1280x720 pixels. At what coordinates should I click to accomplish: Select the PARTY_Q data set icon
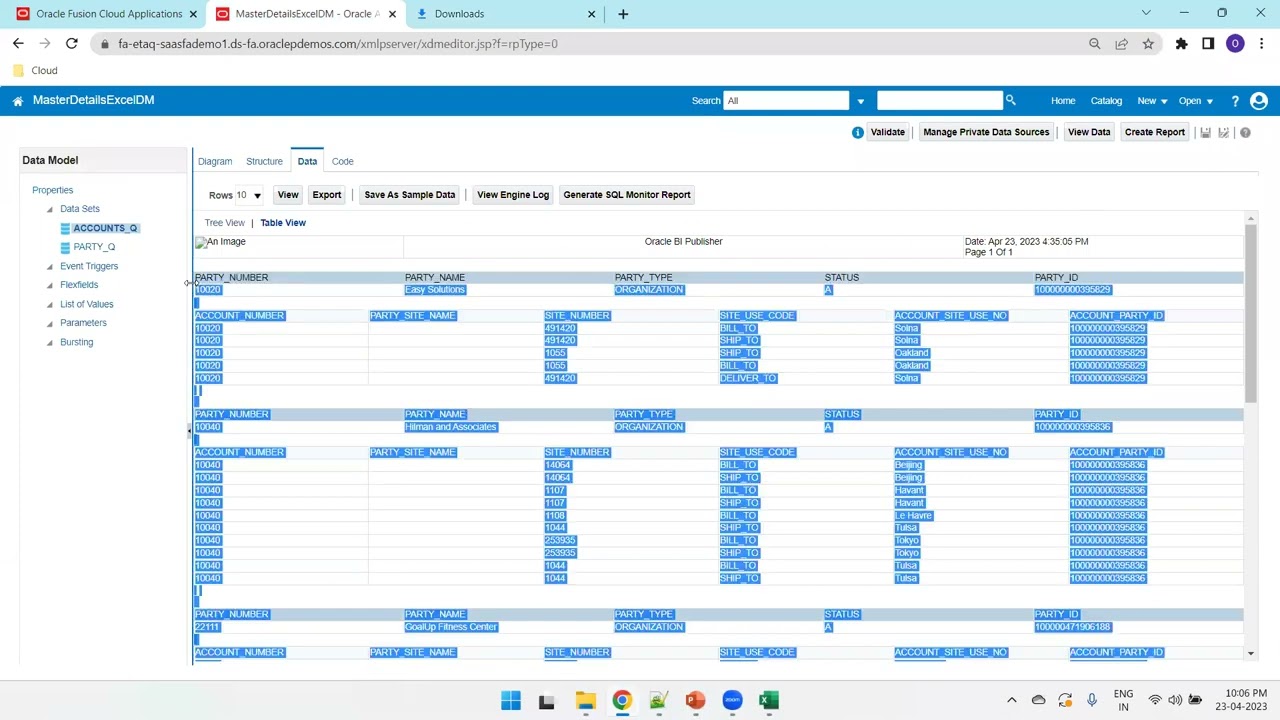pyautogui.click(x=65, y=247)
